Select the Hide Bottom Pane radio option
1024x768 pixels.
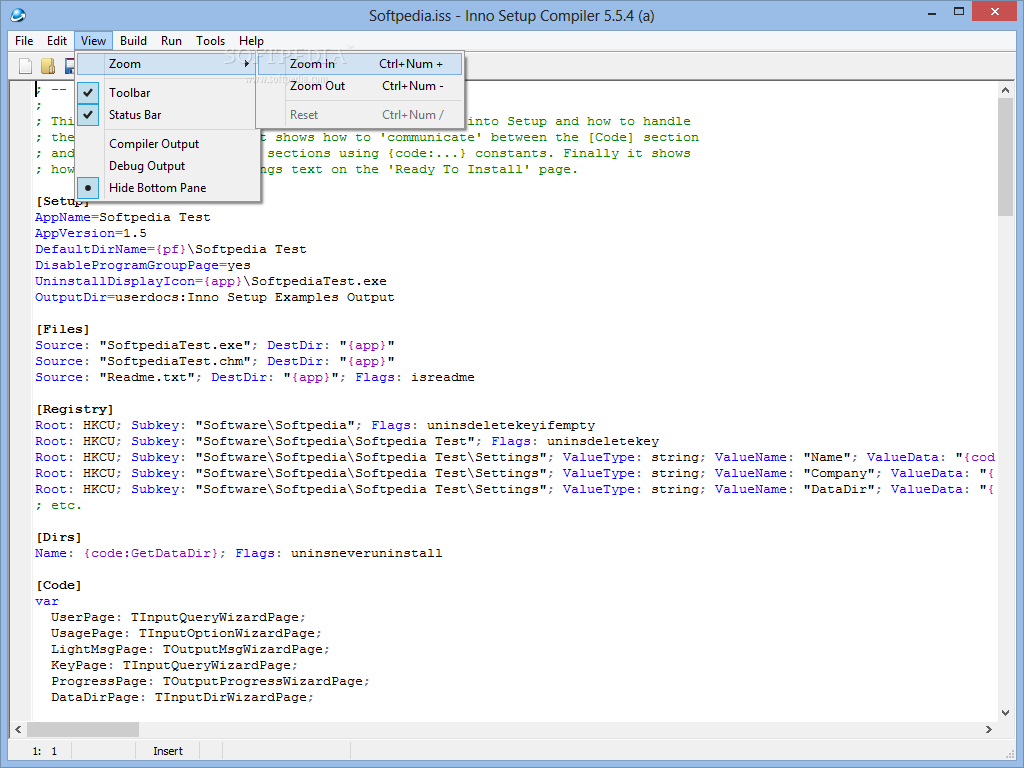[x=167, y=188]
